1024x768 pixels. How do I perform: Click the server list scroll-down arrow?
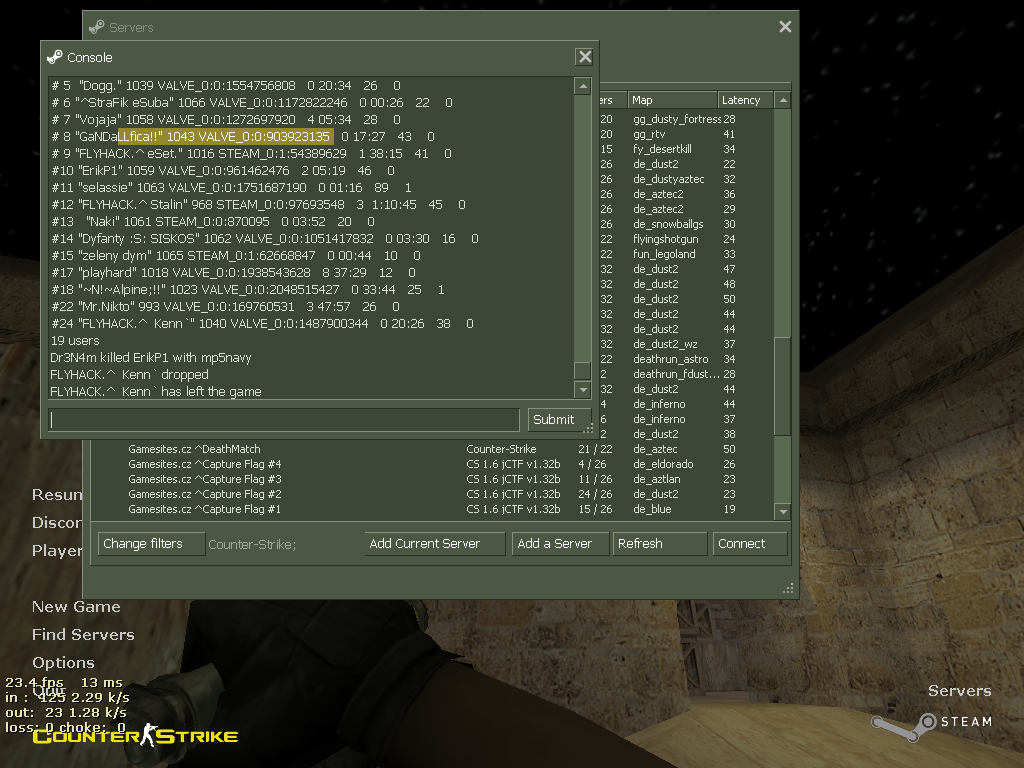(x=783, y=512)
